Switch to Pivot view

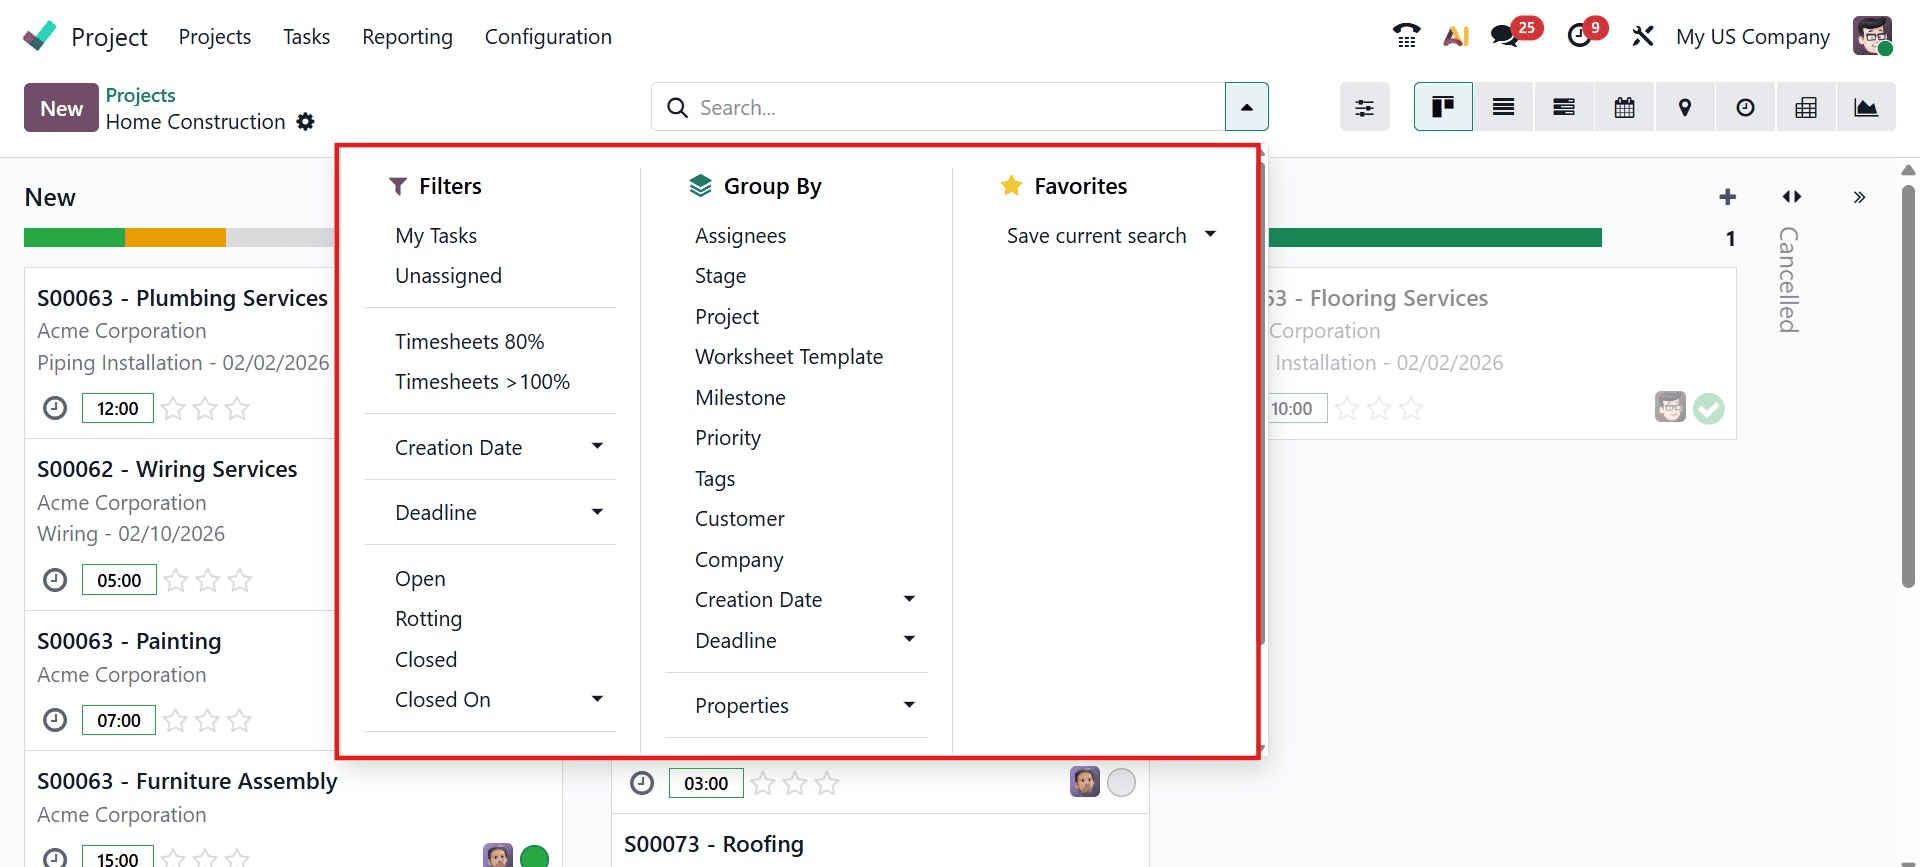[1806, 107]
